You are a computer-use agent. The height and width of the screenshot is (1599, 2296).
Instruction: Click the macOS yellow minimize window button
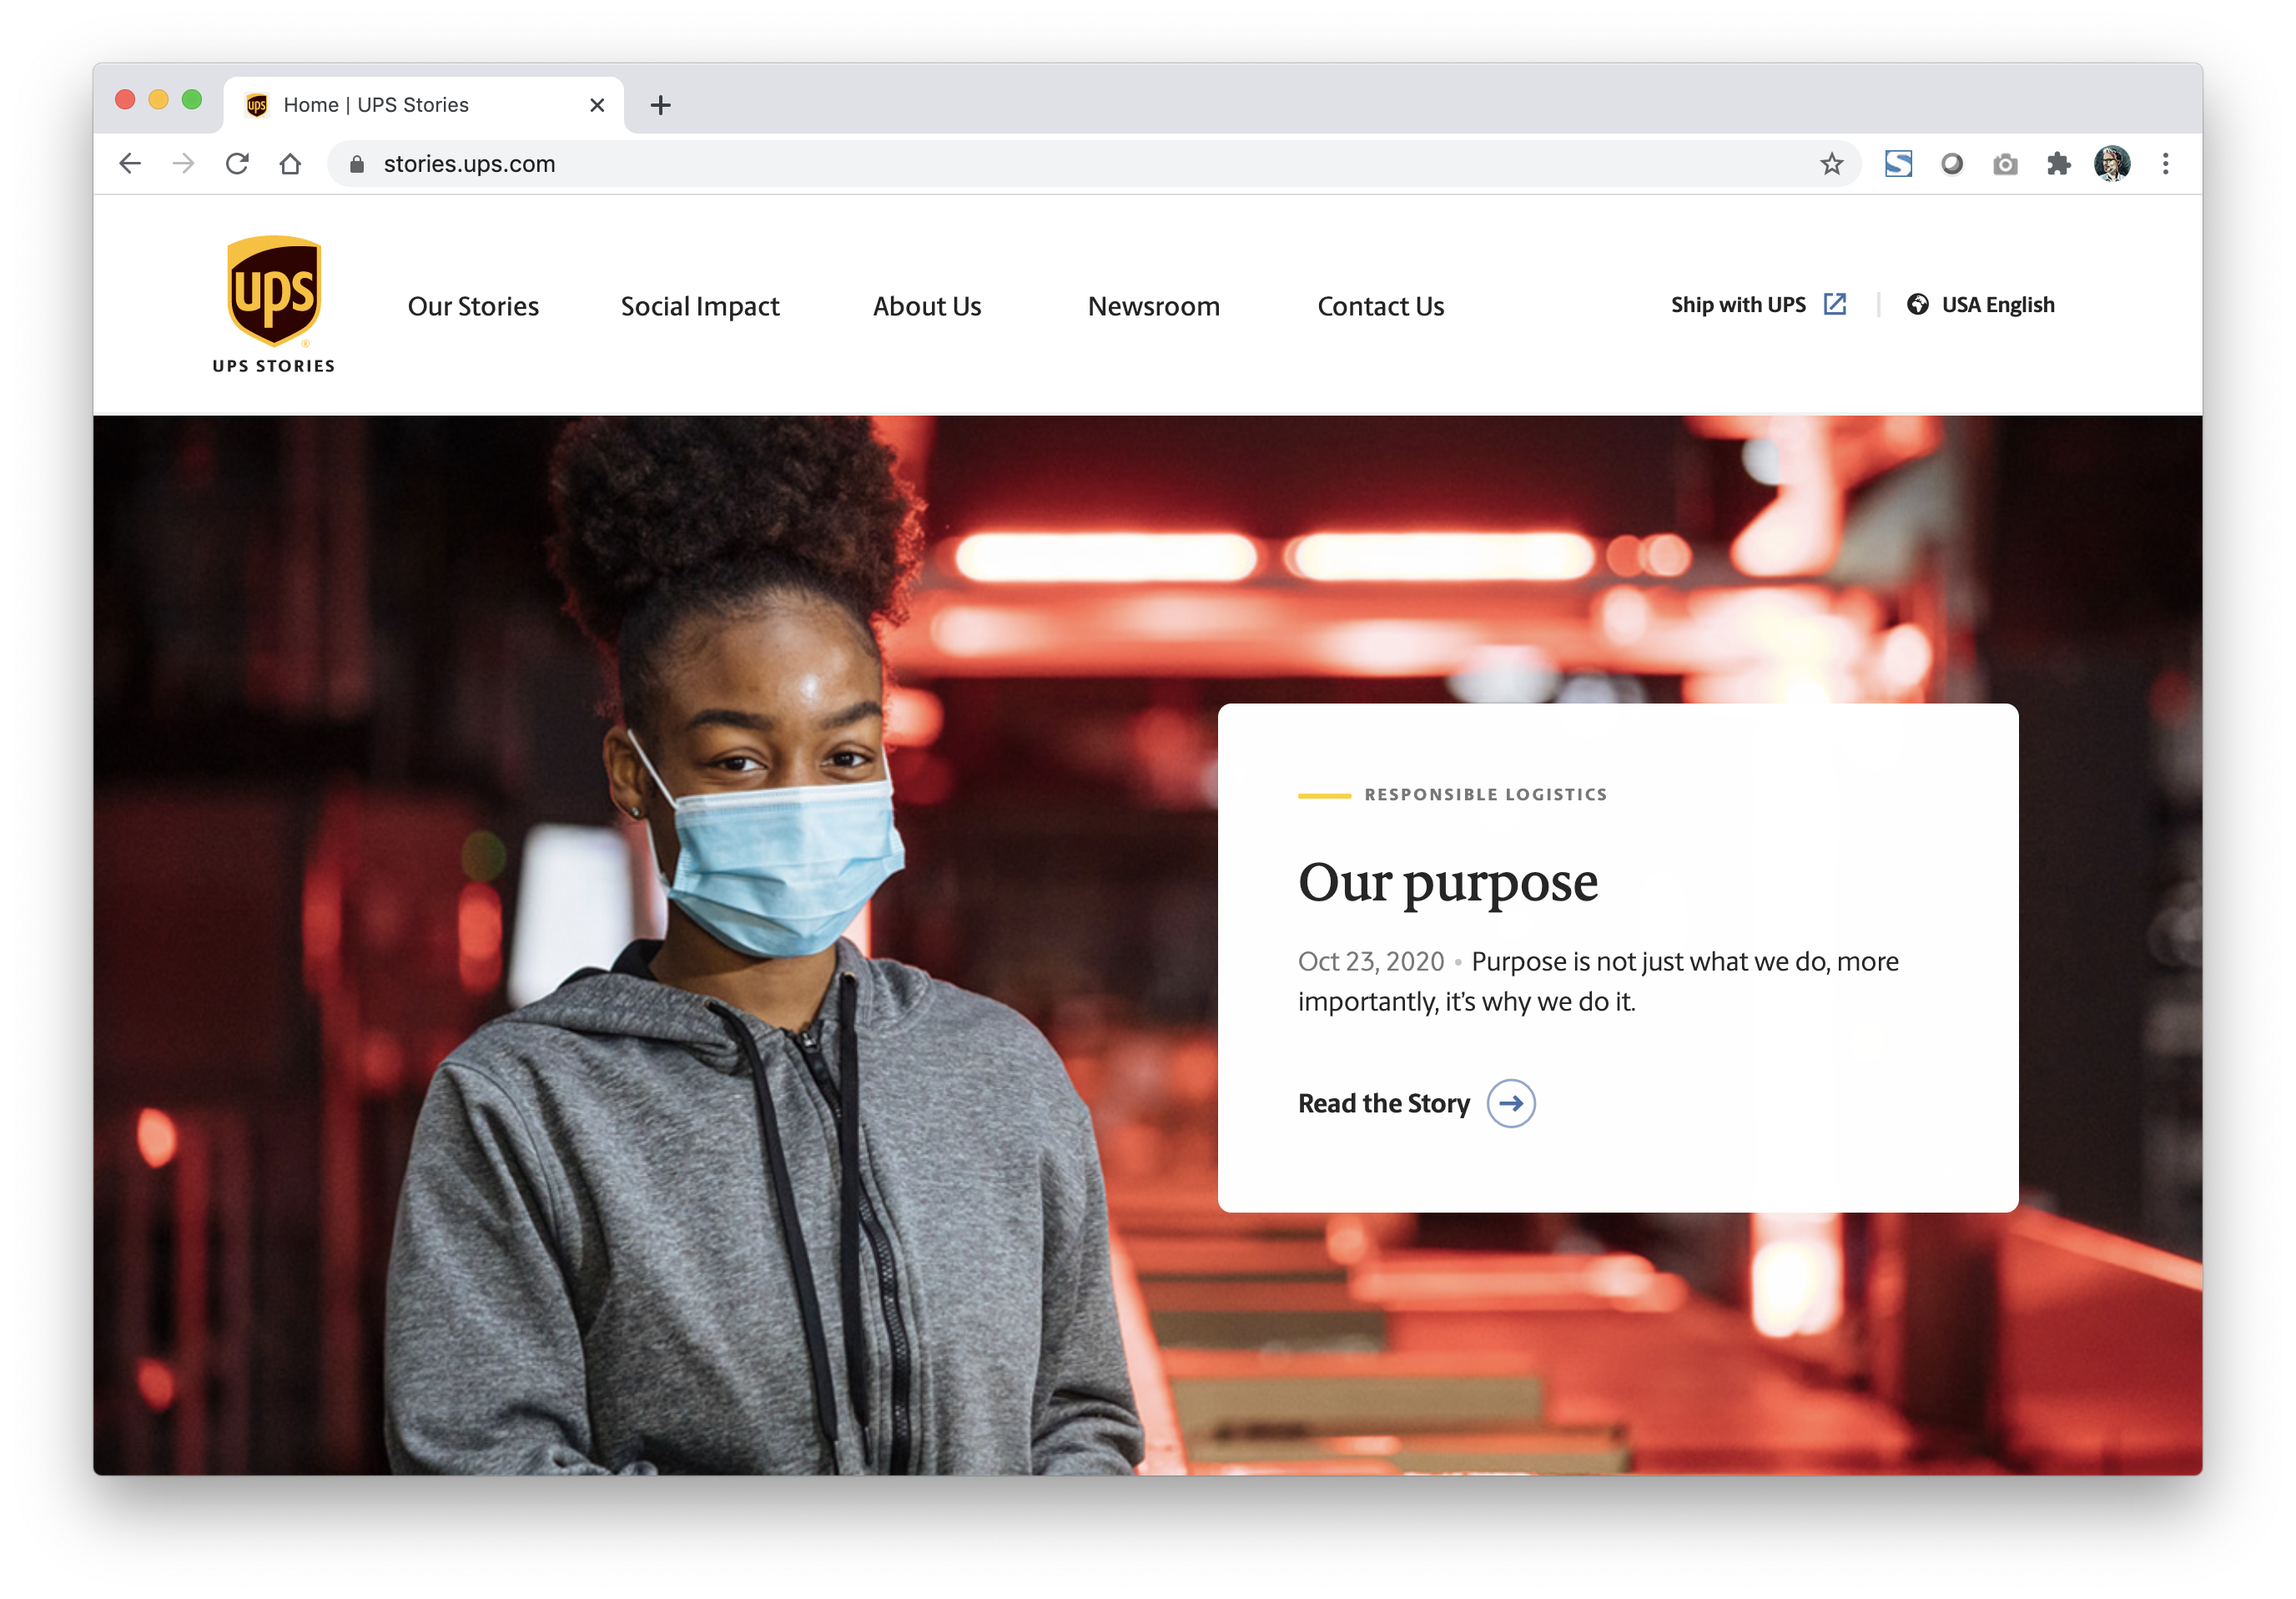(158, 100)
